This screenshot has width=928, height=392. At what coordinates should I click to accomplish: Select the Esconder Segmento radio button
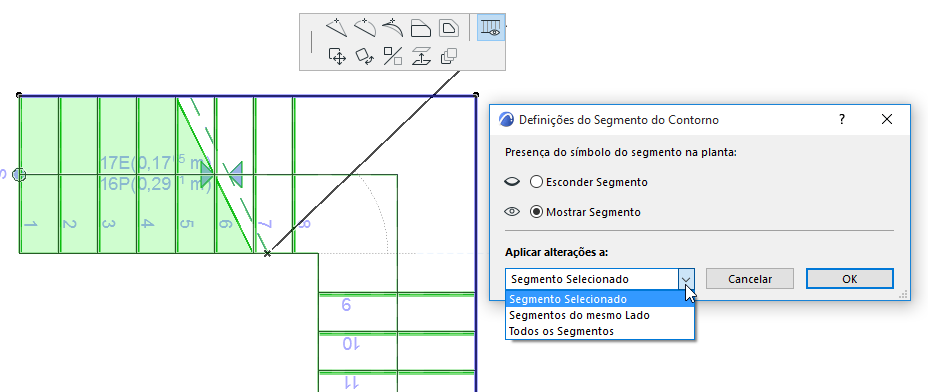[536, 182]
